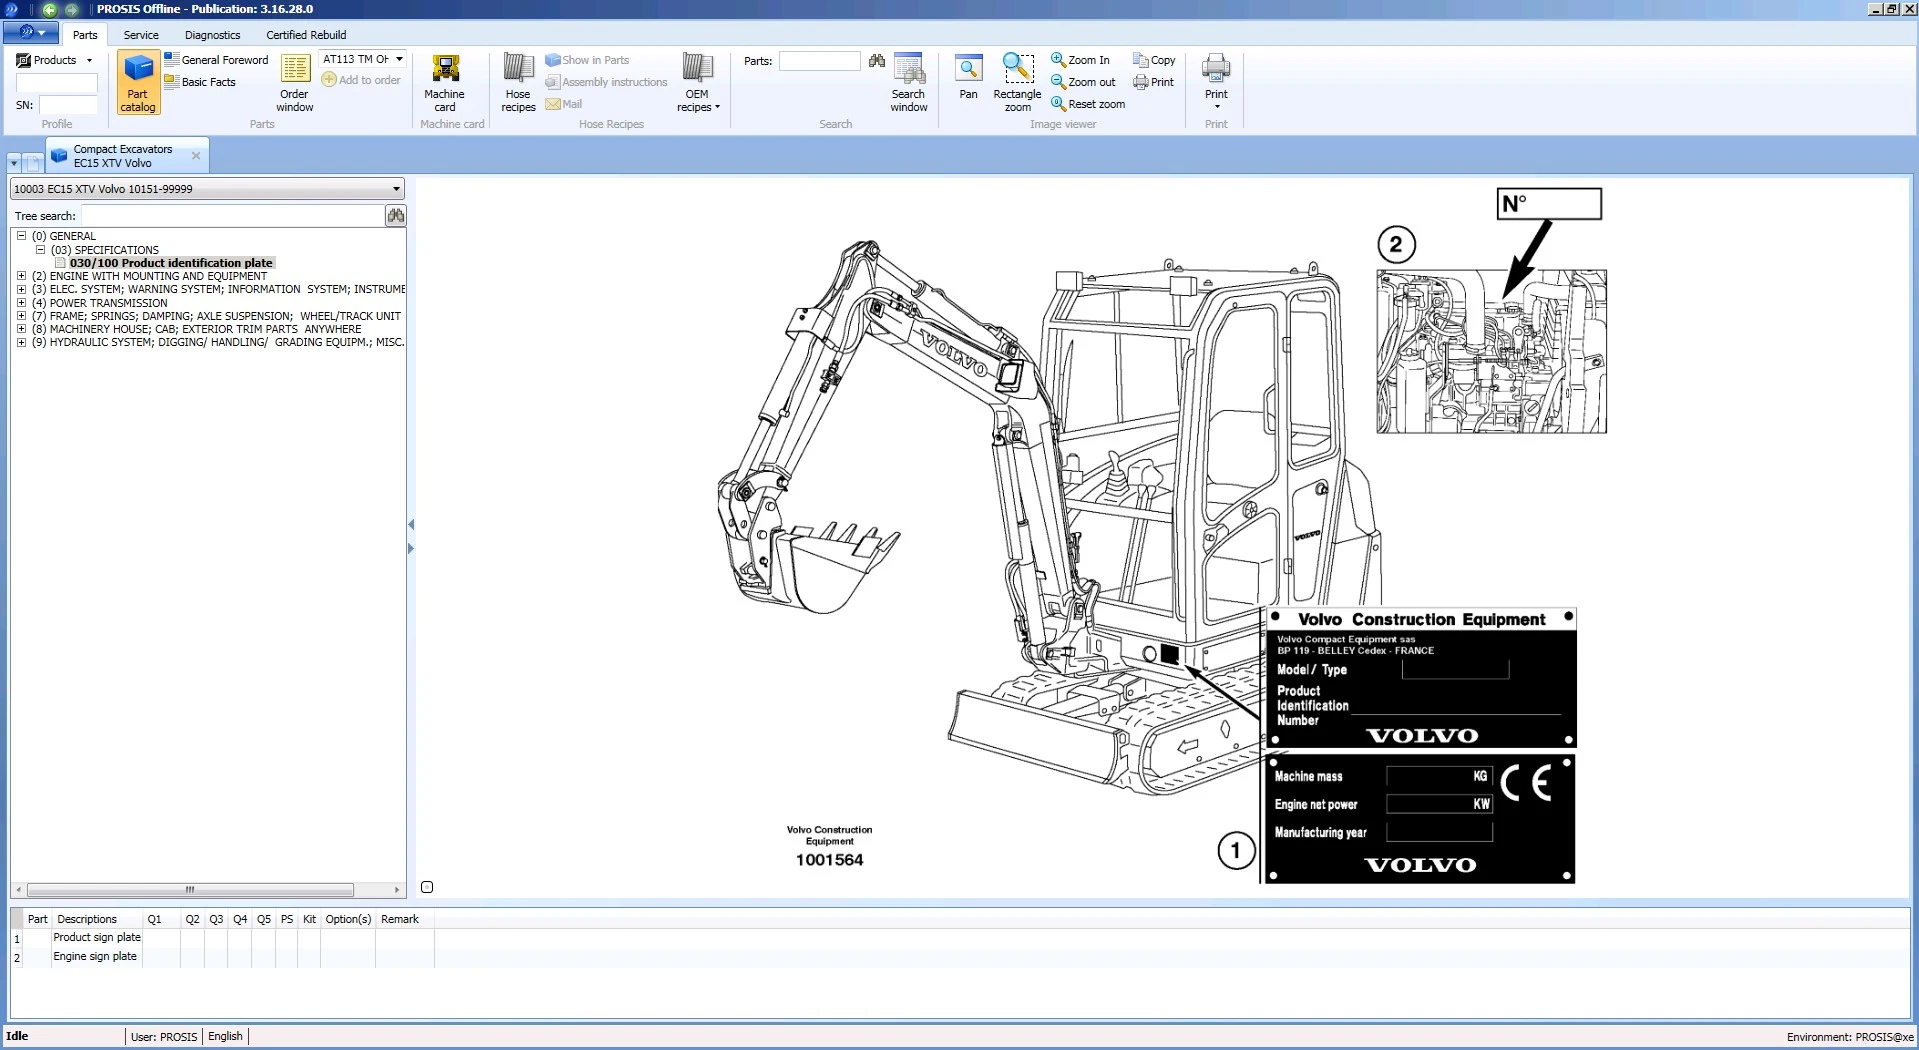Toggle the checkbox below the diagram
1919x1050 pixels.
427,887
